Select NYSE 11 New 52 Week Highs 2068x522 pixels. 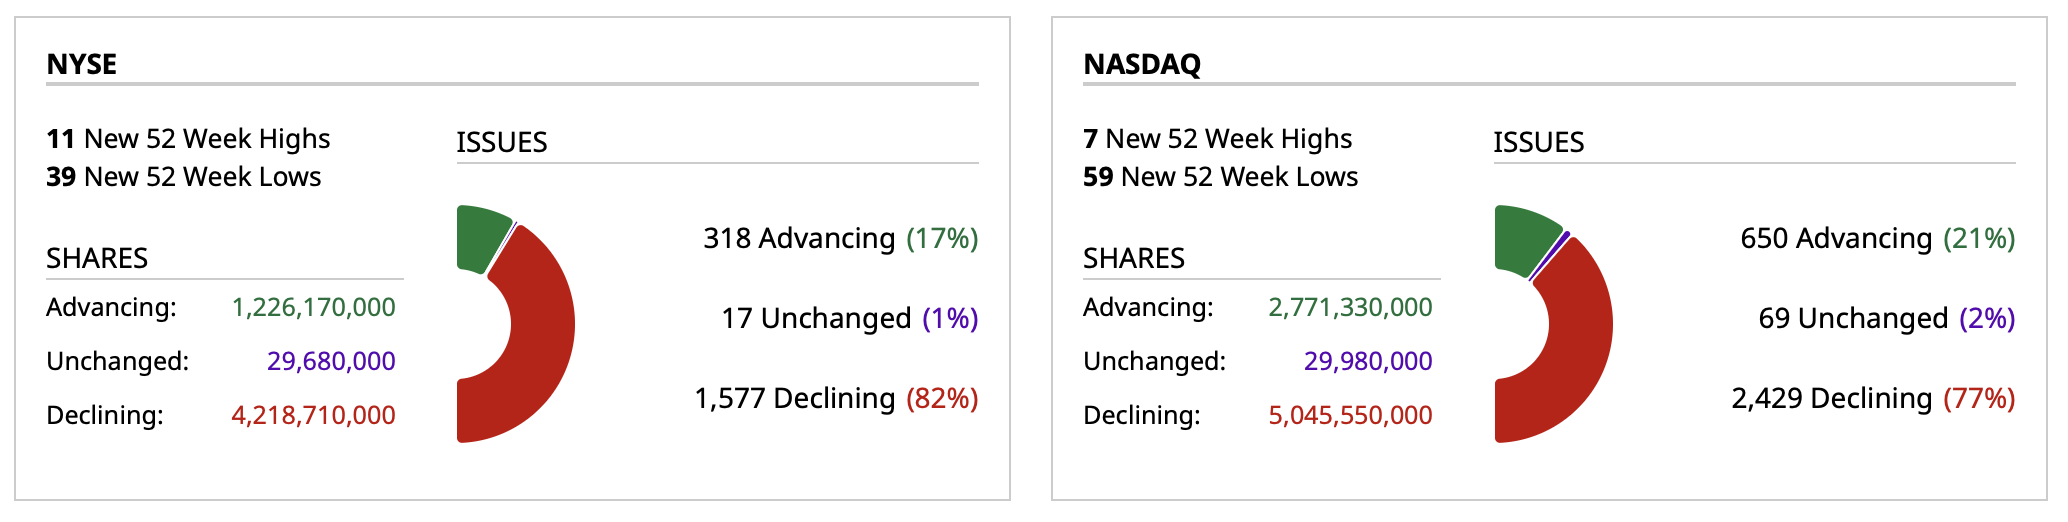click(188, 139)
